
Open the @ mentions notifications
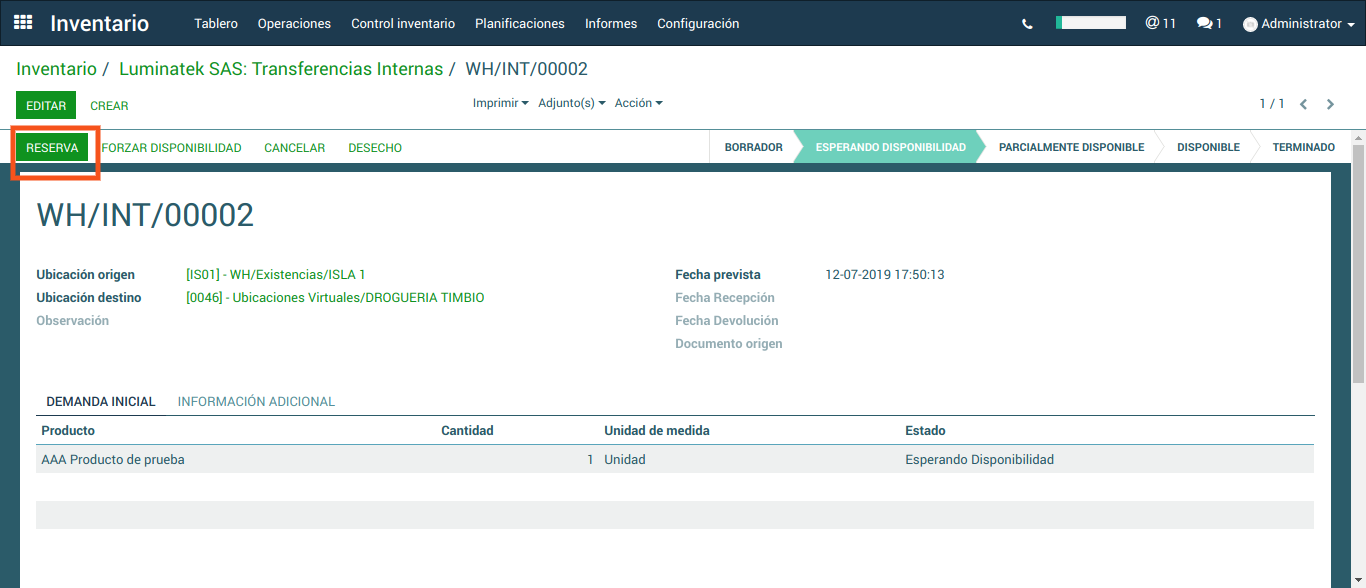point(1160,23)
